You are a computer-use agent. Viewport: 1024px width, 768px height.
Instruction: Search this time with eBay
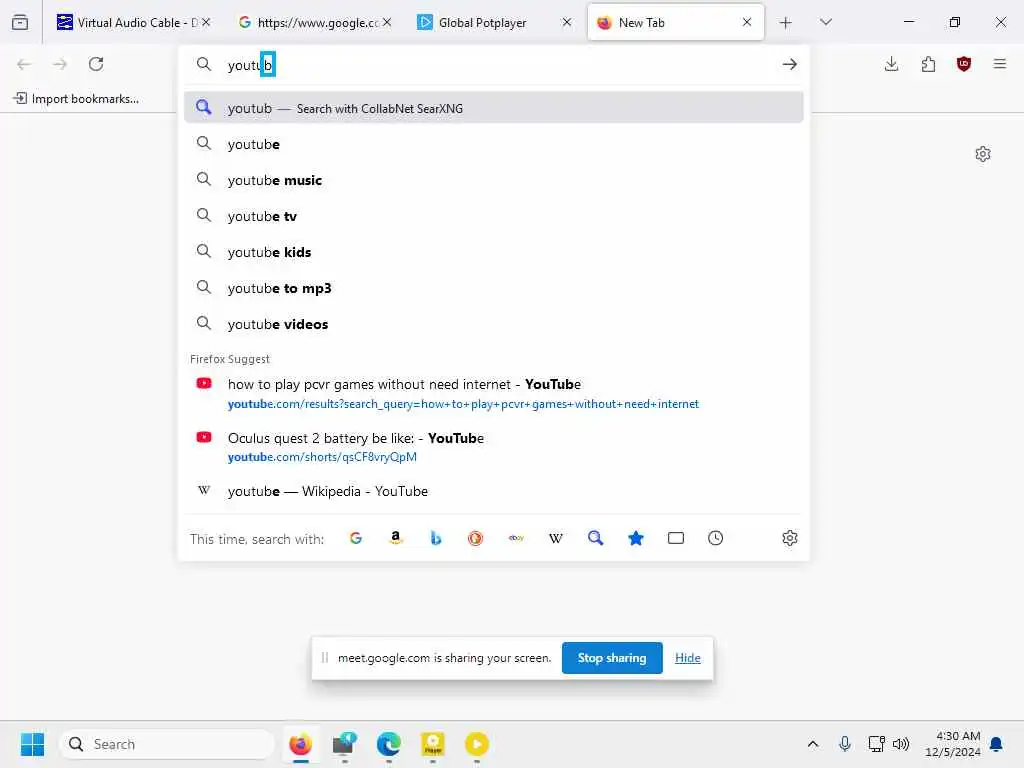[516, 538]
